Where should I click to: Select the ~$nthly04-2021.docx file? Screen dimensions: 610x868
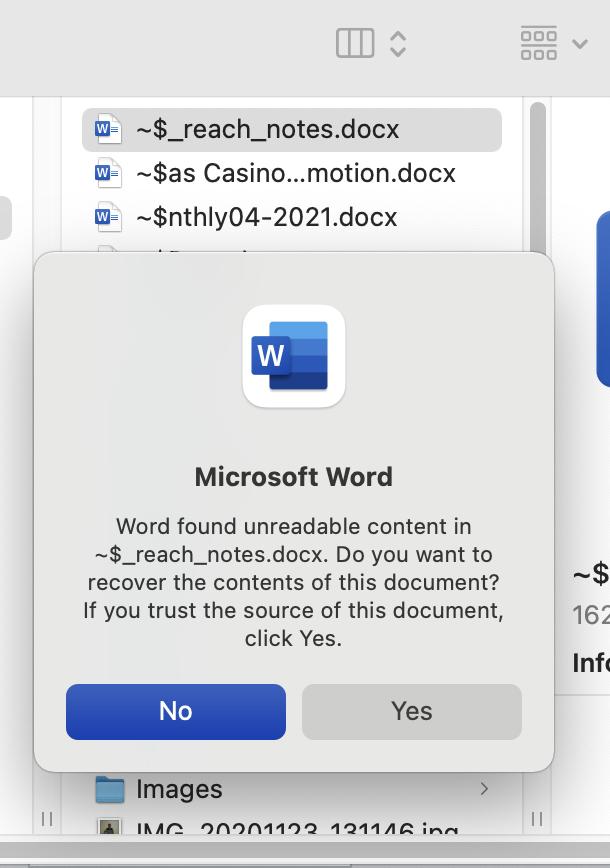click(266, 217)
